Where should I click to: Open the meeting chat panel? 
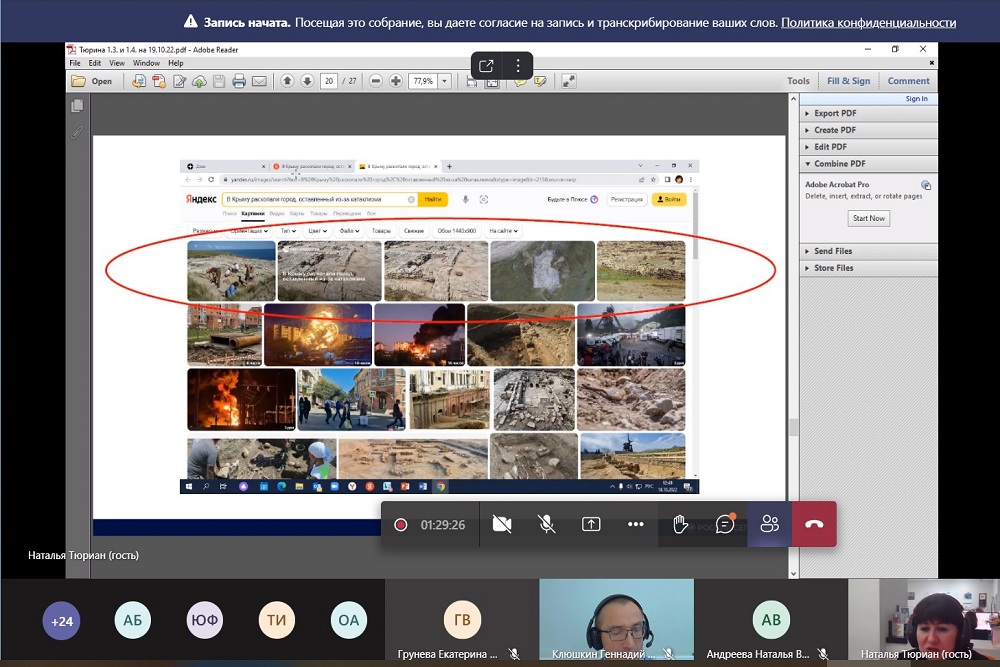725,524
